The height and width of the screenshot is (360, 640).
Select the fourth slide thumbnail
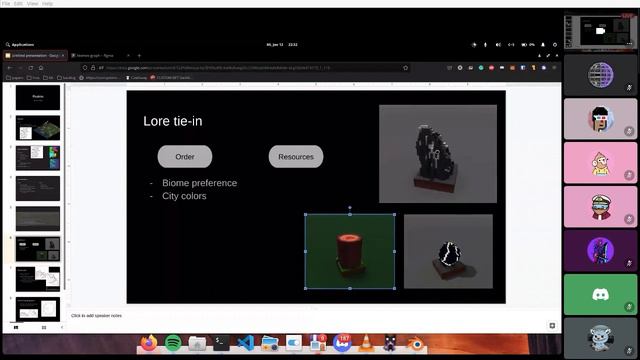pos(38,188)
